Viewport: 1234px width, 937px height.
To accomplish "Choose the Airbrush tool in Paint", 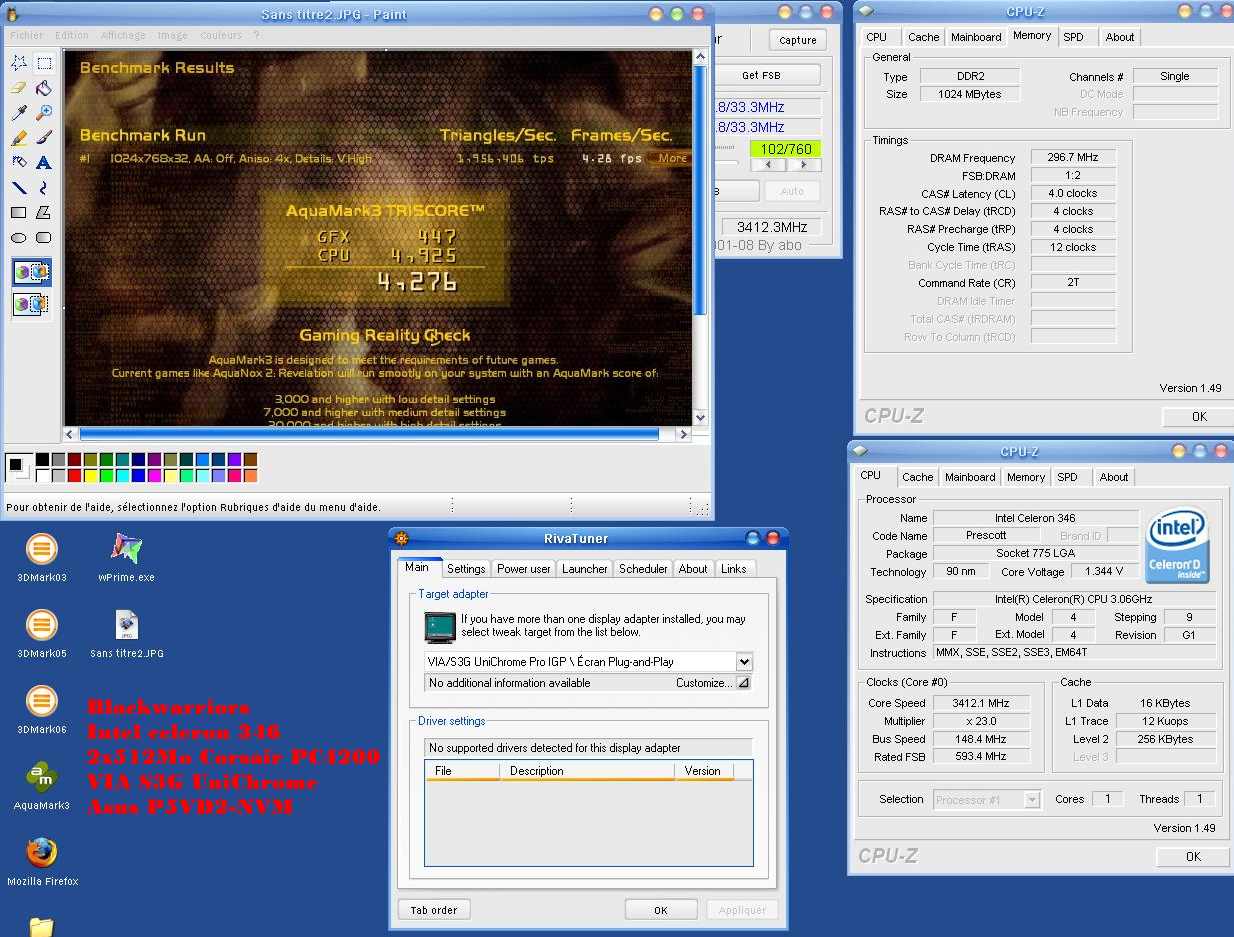I will tap(19, 162).
